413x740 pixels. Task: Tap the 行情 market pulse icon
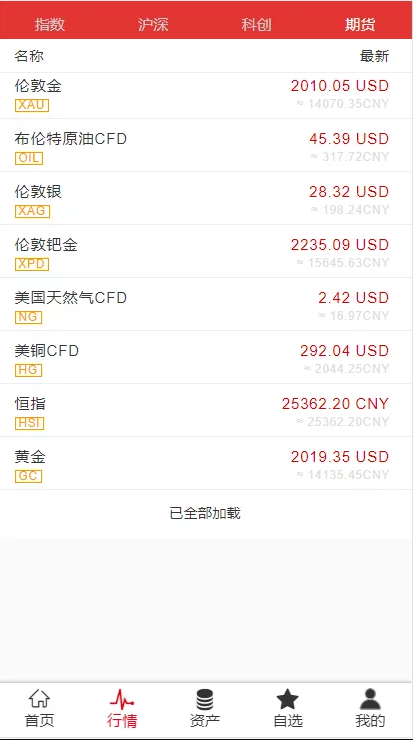122,699
